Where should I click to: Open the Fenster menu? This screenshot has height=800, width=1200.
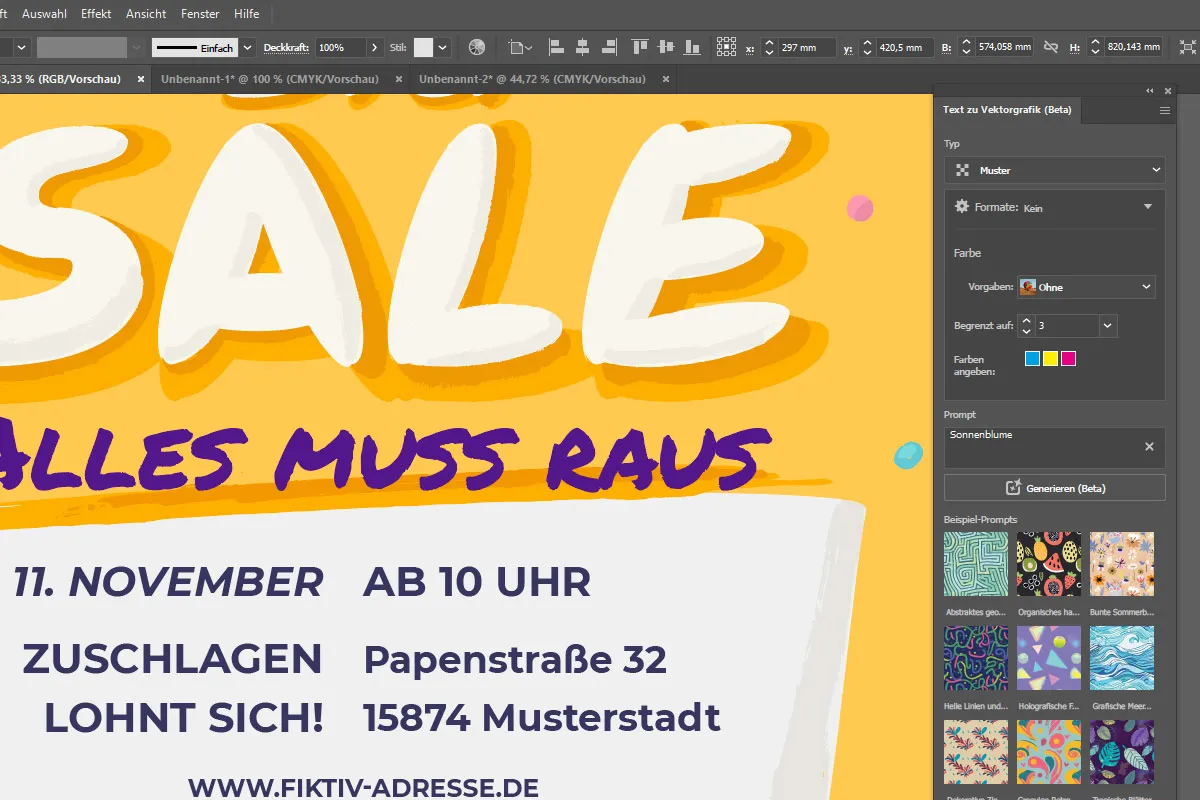(x=200, y=14)
